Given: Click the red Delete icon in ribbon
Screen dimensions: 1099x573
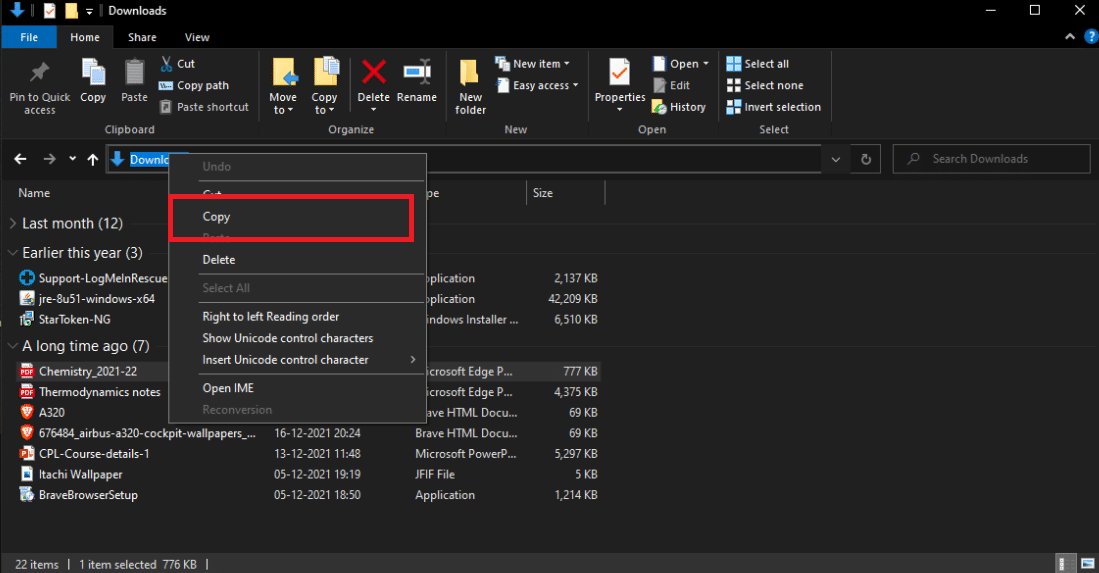Looking at the screenshot, I should [x=374, y=74].
